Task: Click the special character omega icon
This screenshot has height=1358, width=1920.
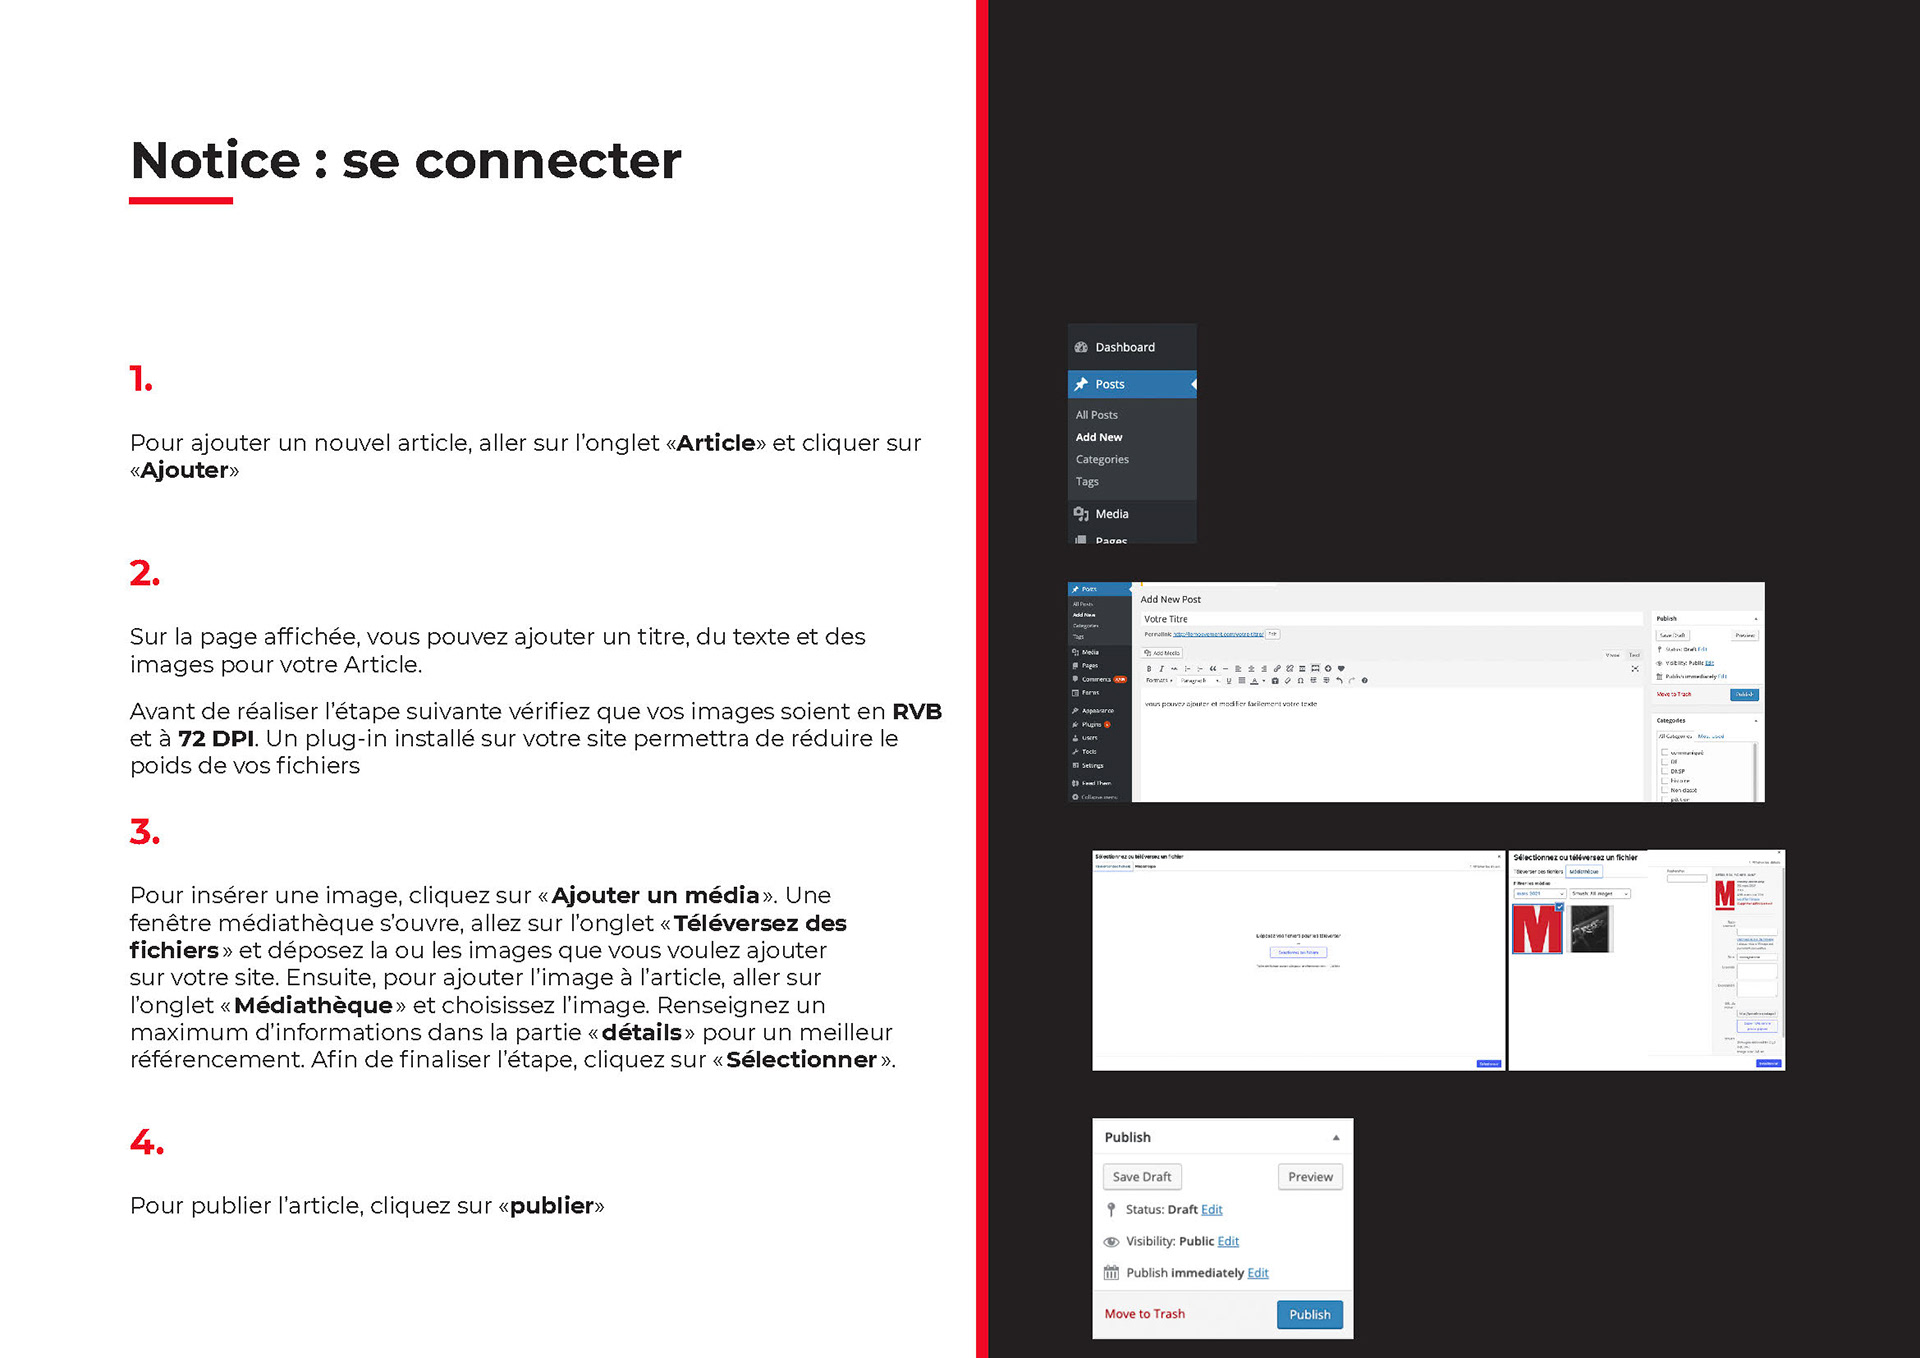Action: coord(1300,681)
